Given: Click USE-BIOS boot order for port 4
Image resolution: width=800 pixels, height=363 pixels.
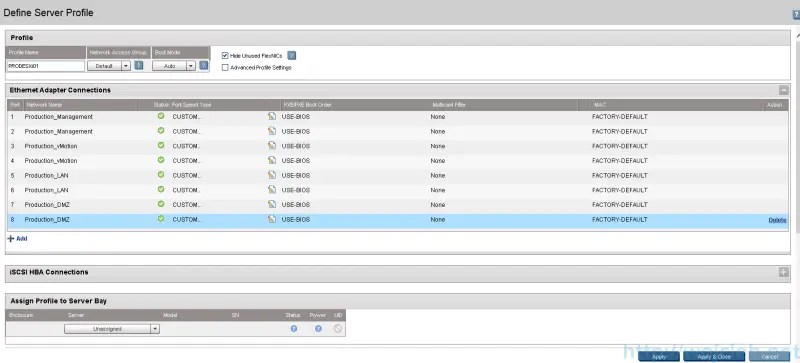Looking at the screenshot, I should point(296,161).
